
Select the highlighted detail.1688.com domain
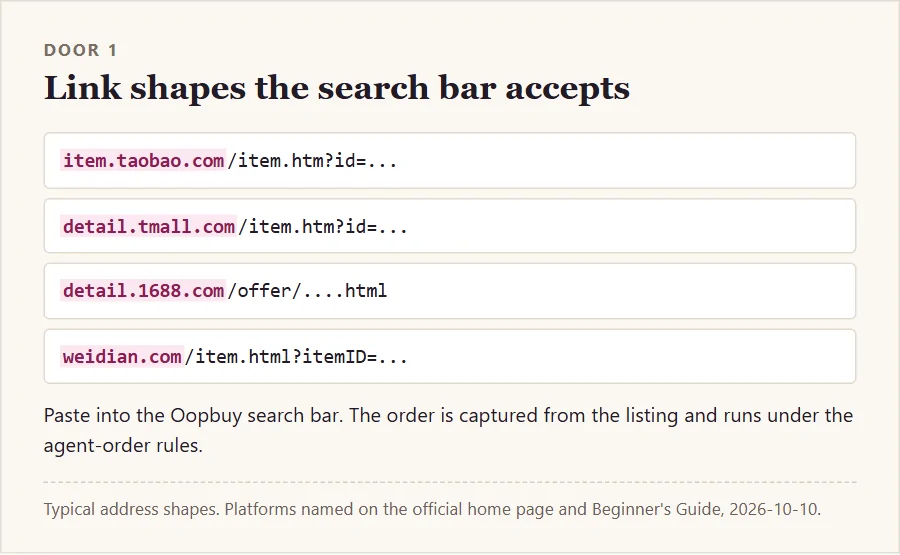tap(143, 291)
